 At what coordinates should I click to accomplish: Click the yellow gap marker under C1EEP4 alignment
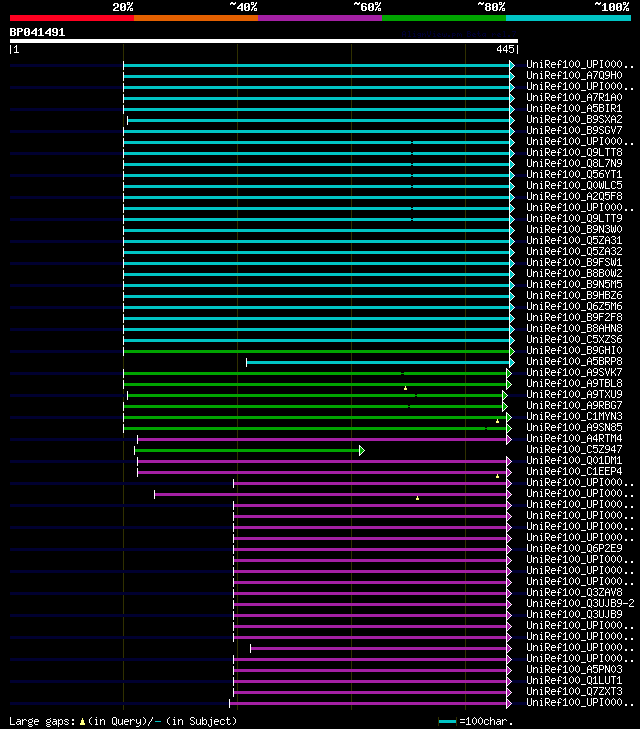click(x=497, y=476)
